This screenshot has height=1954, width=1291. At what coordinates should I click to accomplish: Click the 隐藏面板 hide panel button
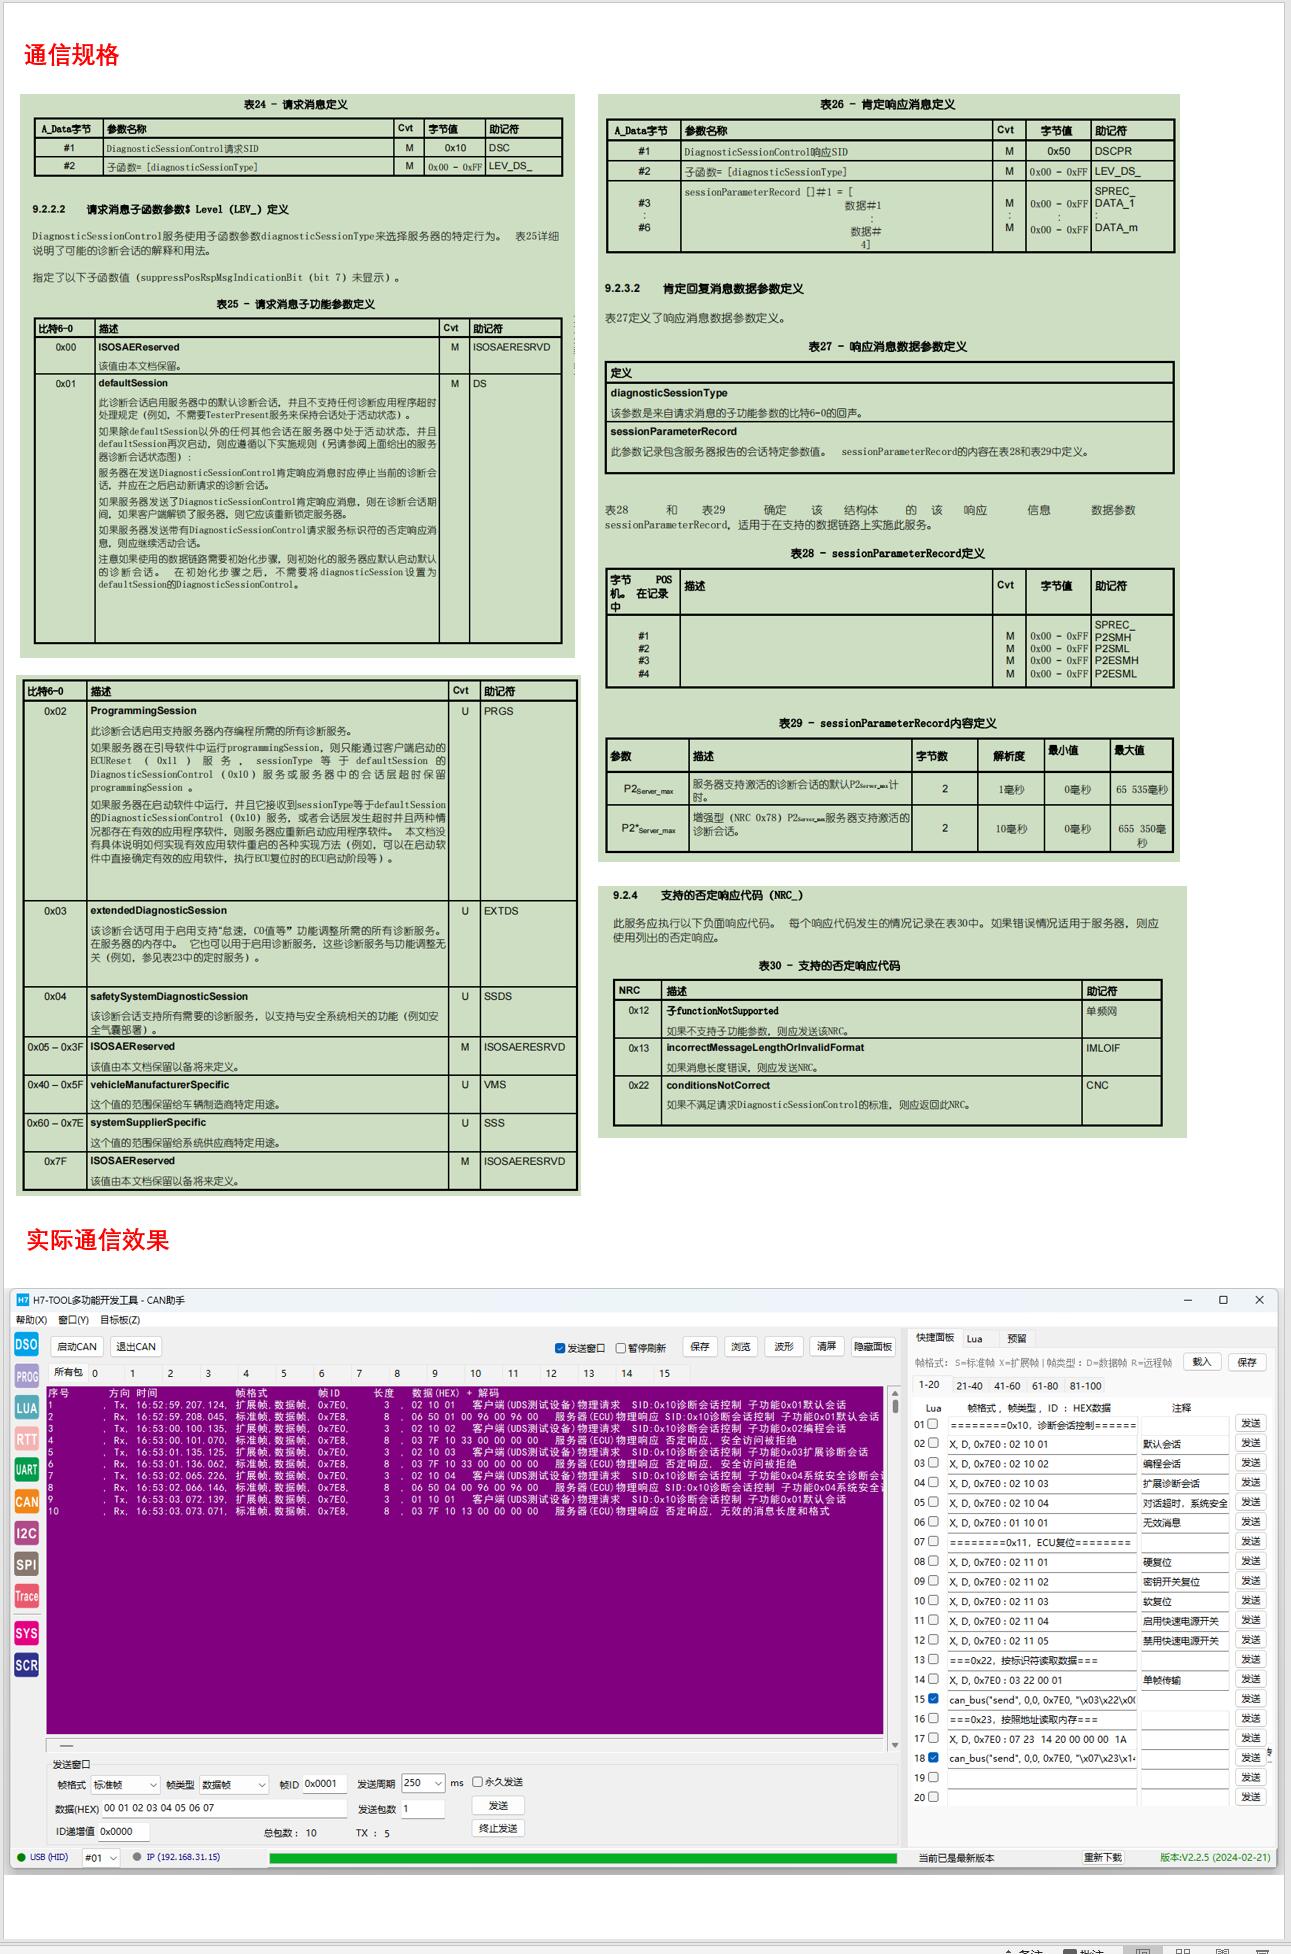[873, 1347]
